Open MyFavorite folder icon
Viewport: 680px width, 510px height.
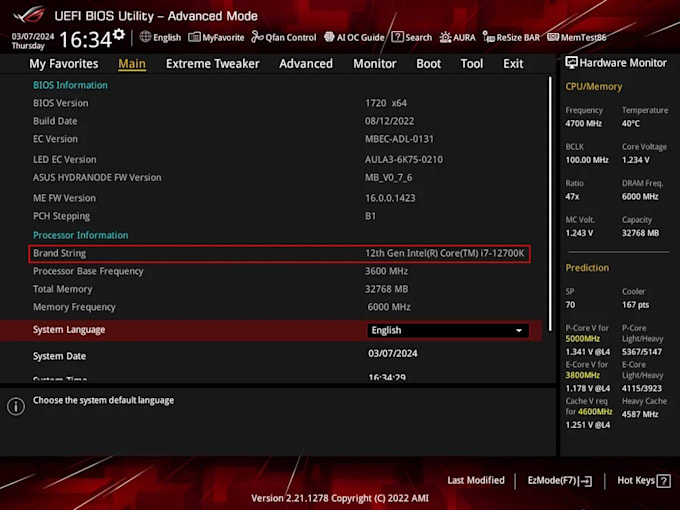[x=194, y=37]
